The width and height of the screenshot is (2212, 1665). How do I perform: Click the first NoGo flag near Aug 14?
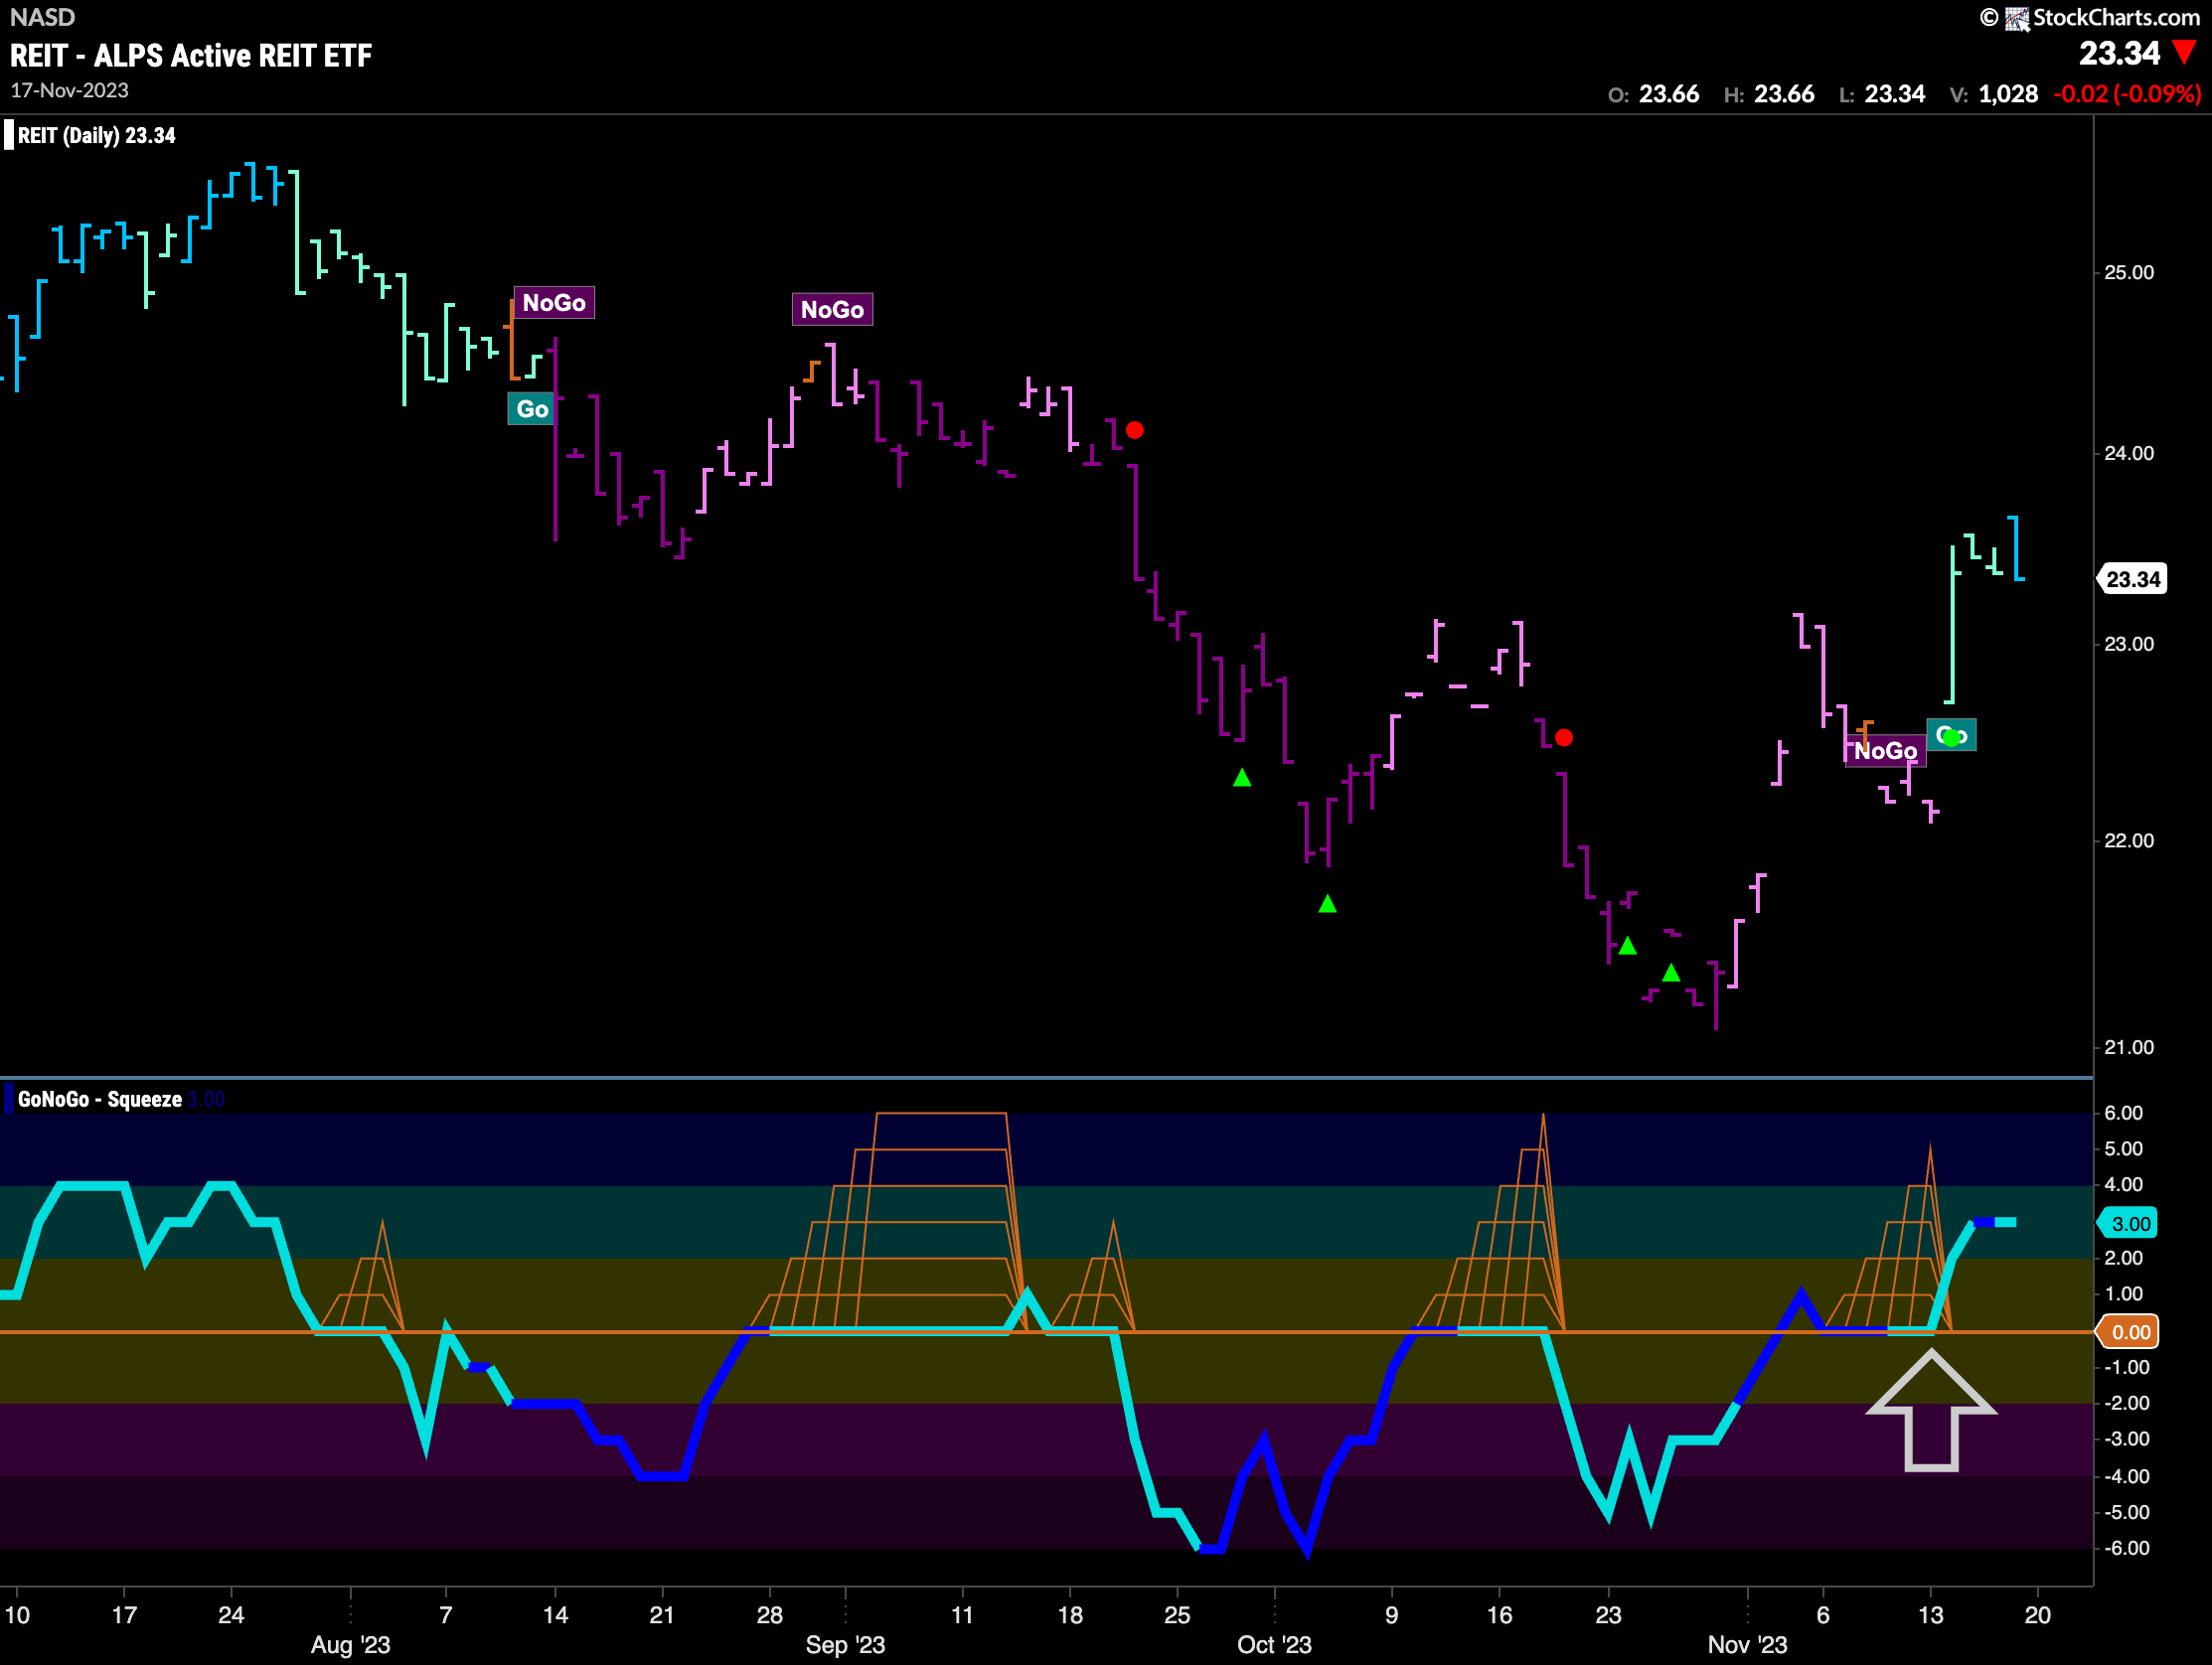(554, 303)
